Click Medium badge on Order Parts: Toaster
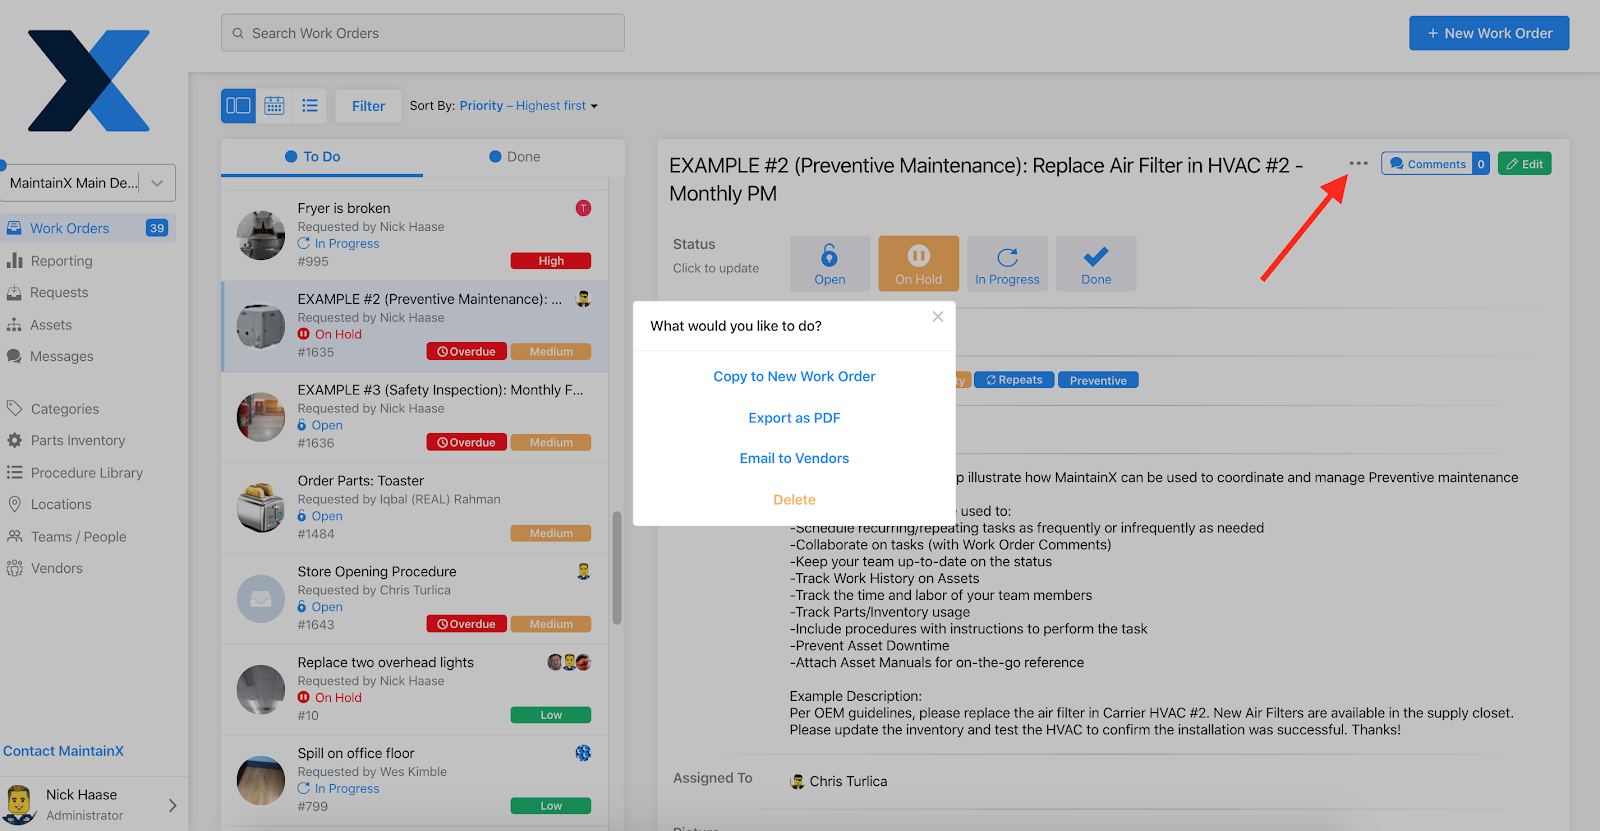1600x831 pixels. 551,534
